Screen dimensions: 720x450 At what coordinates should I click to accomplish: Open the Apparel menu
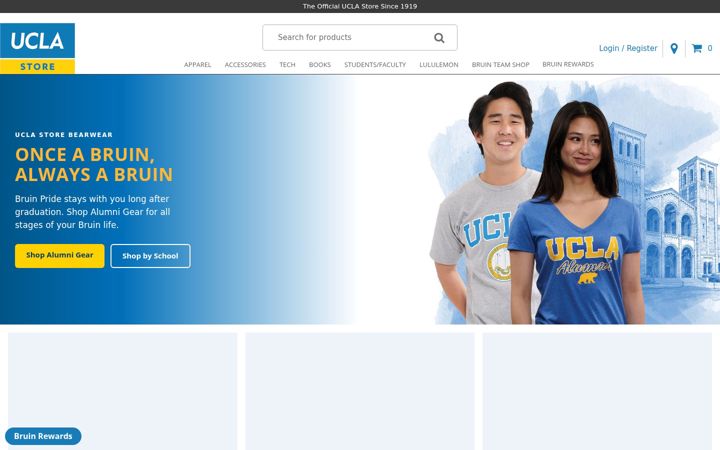tap(197, 65)
